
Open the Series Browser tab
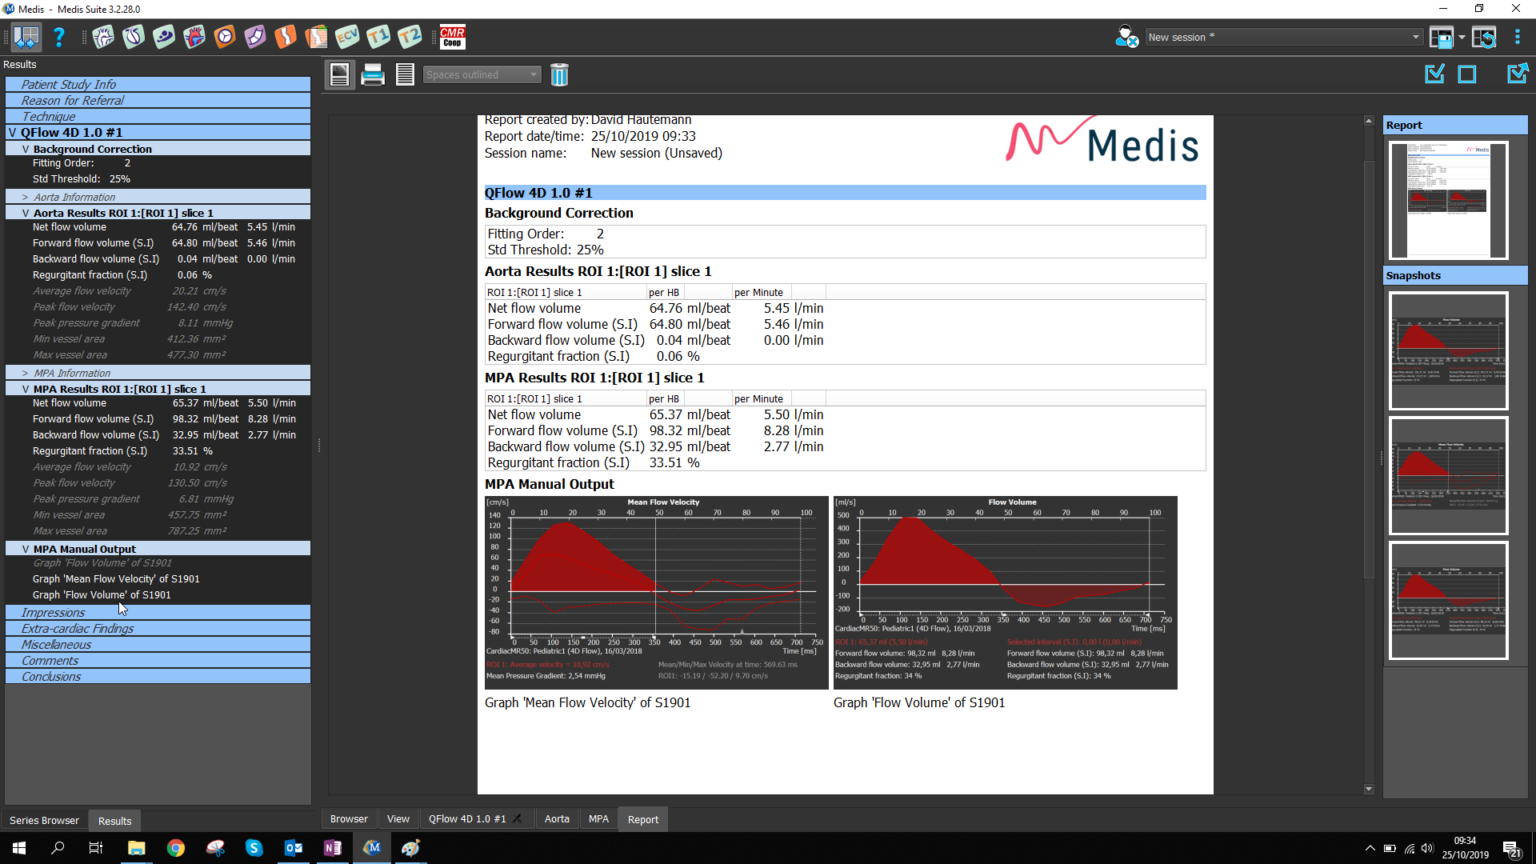click(x=44, y=820)
